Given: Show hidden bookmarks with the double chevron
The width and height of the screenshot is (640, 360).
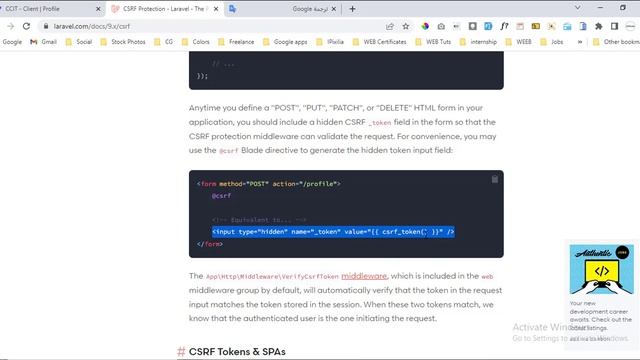Looking at the screenshot, I should 580,42.
